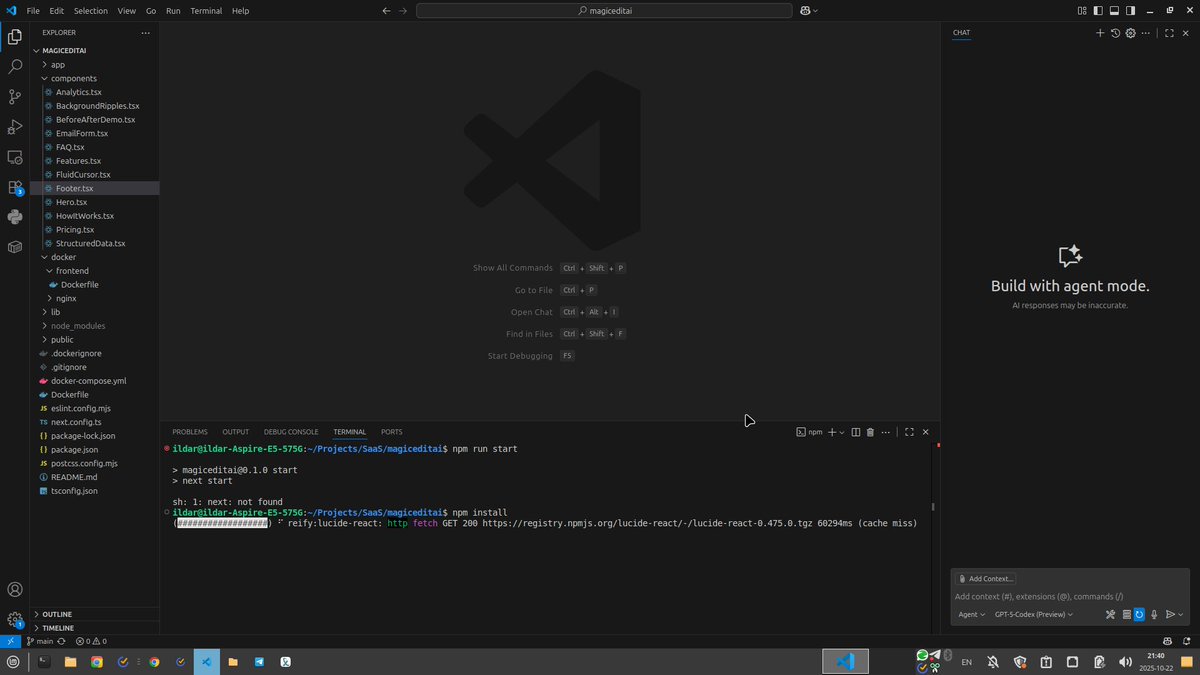Screen dimensions: 1200x675
Task: Open the Source Control view
Action: tap(14, 97)
